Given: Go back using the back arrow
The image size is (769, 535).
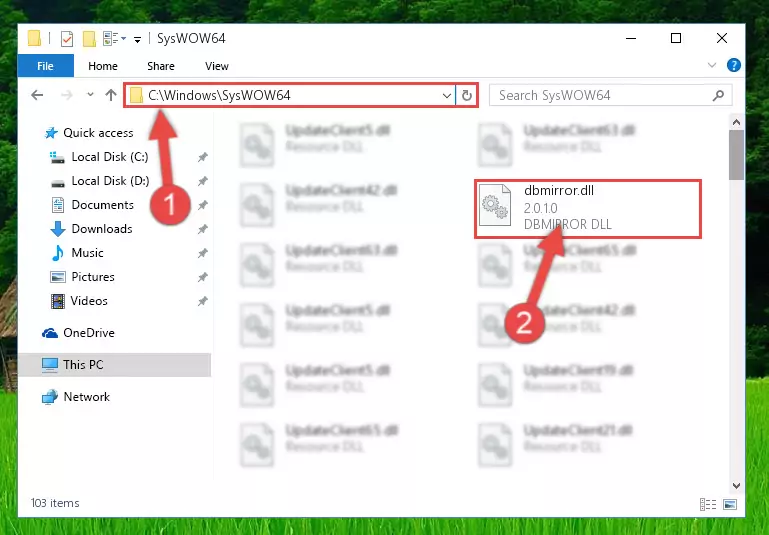Looking at the screenshot, I should [x=37, y=95].
